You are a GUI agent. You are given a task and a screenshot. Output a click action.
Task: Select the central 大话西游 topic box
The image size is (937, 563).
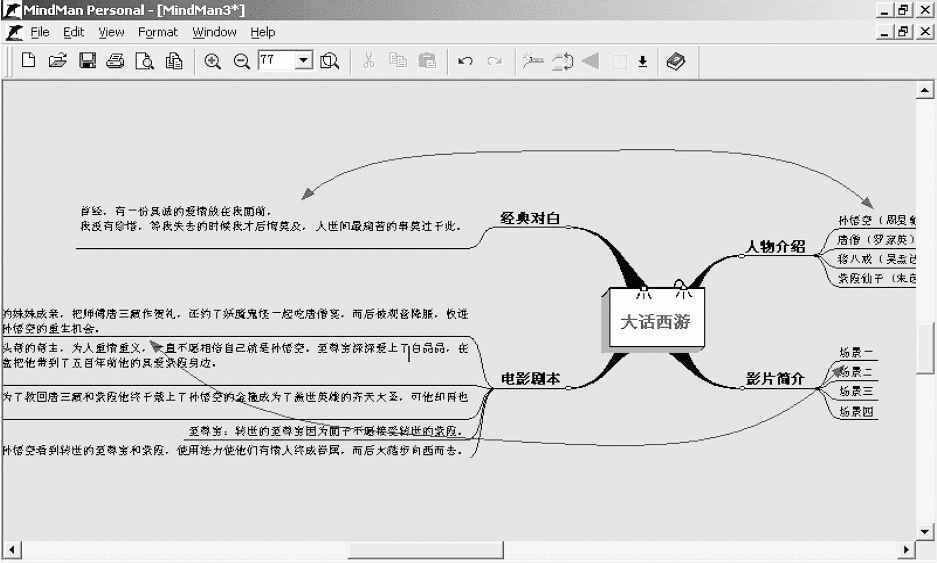656,319
